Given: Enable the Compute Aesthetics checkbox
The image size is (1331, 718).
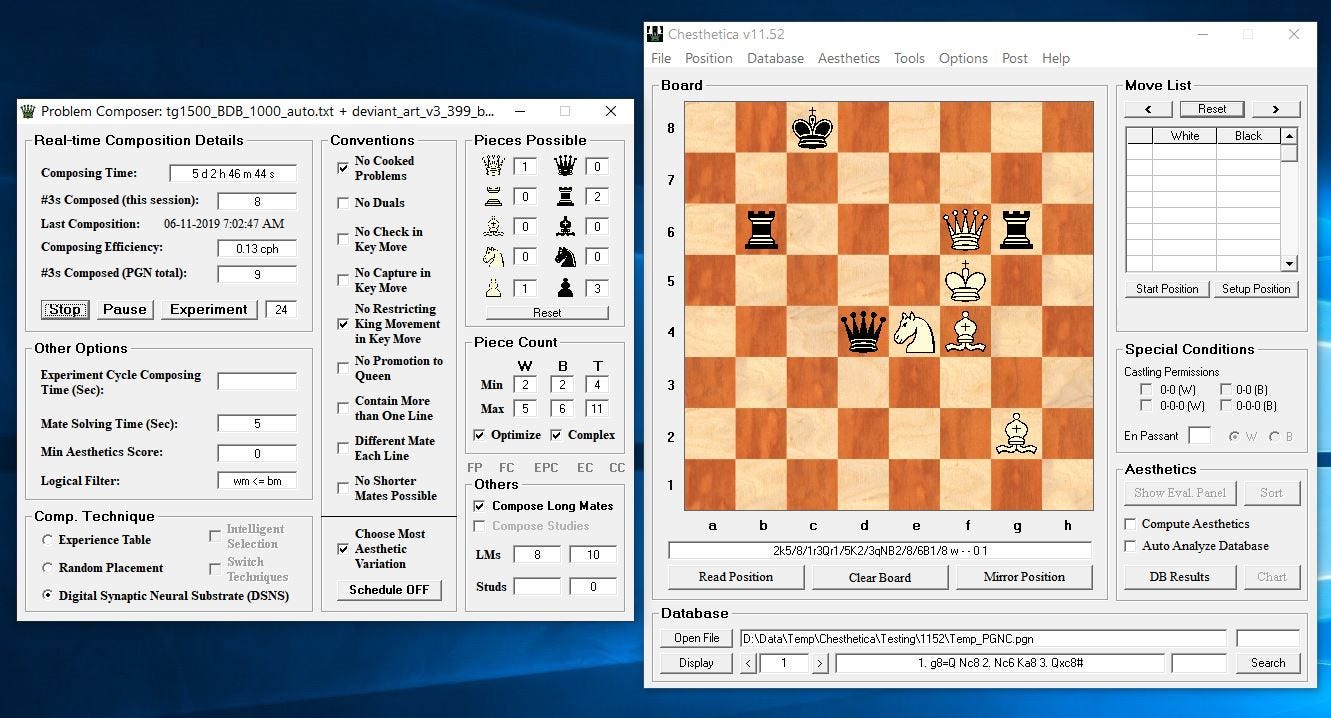Looking at the screenshot, I should click(1130, 524).
